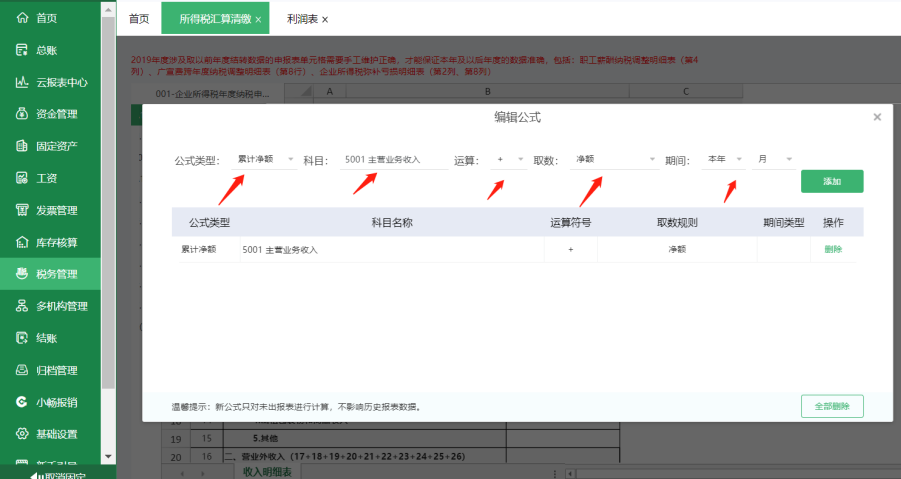Expand the 公式类型 dropdown showing 累计净额

[x=264, y=159]
